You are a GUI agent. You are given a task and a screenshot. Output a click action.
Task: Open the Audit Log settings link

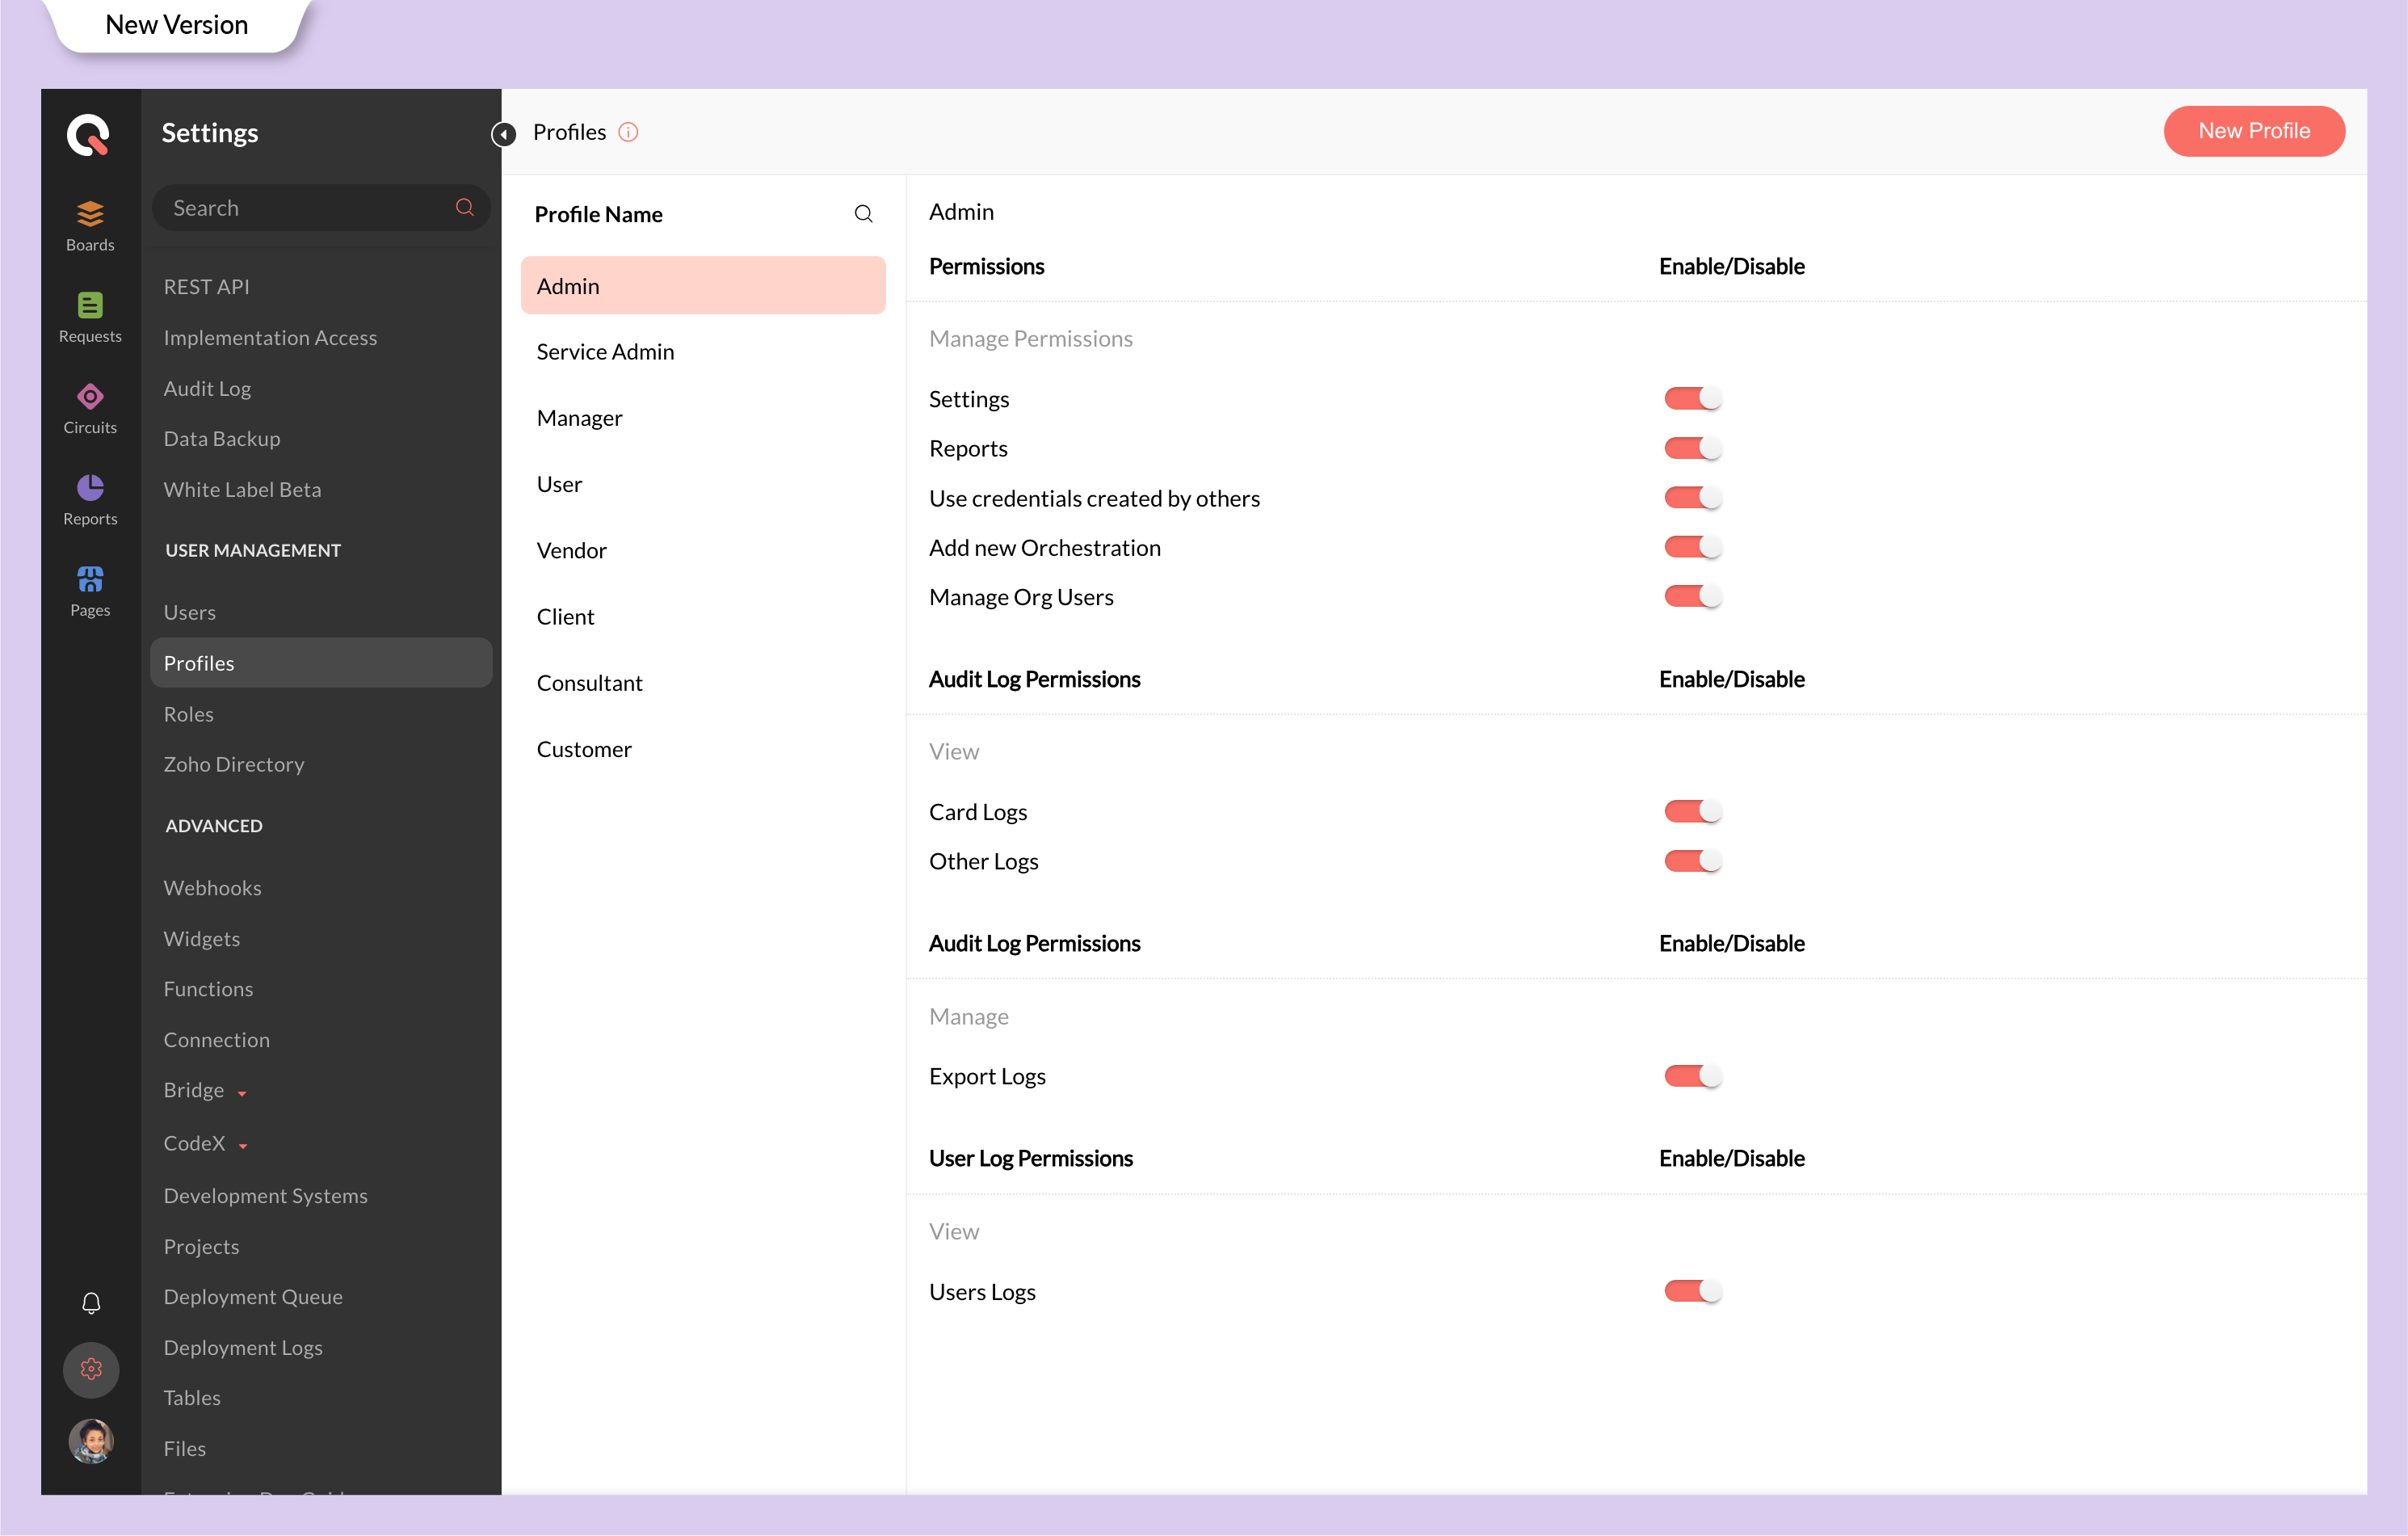pyautogui.click(x=207, y=388)
